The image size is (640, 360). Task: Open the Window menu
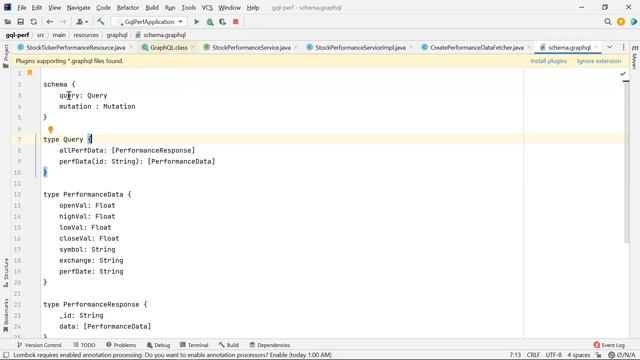pos(229,7)
